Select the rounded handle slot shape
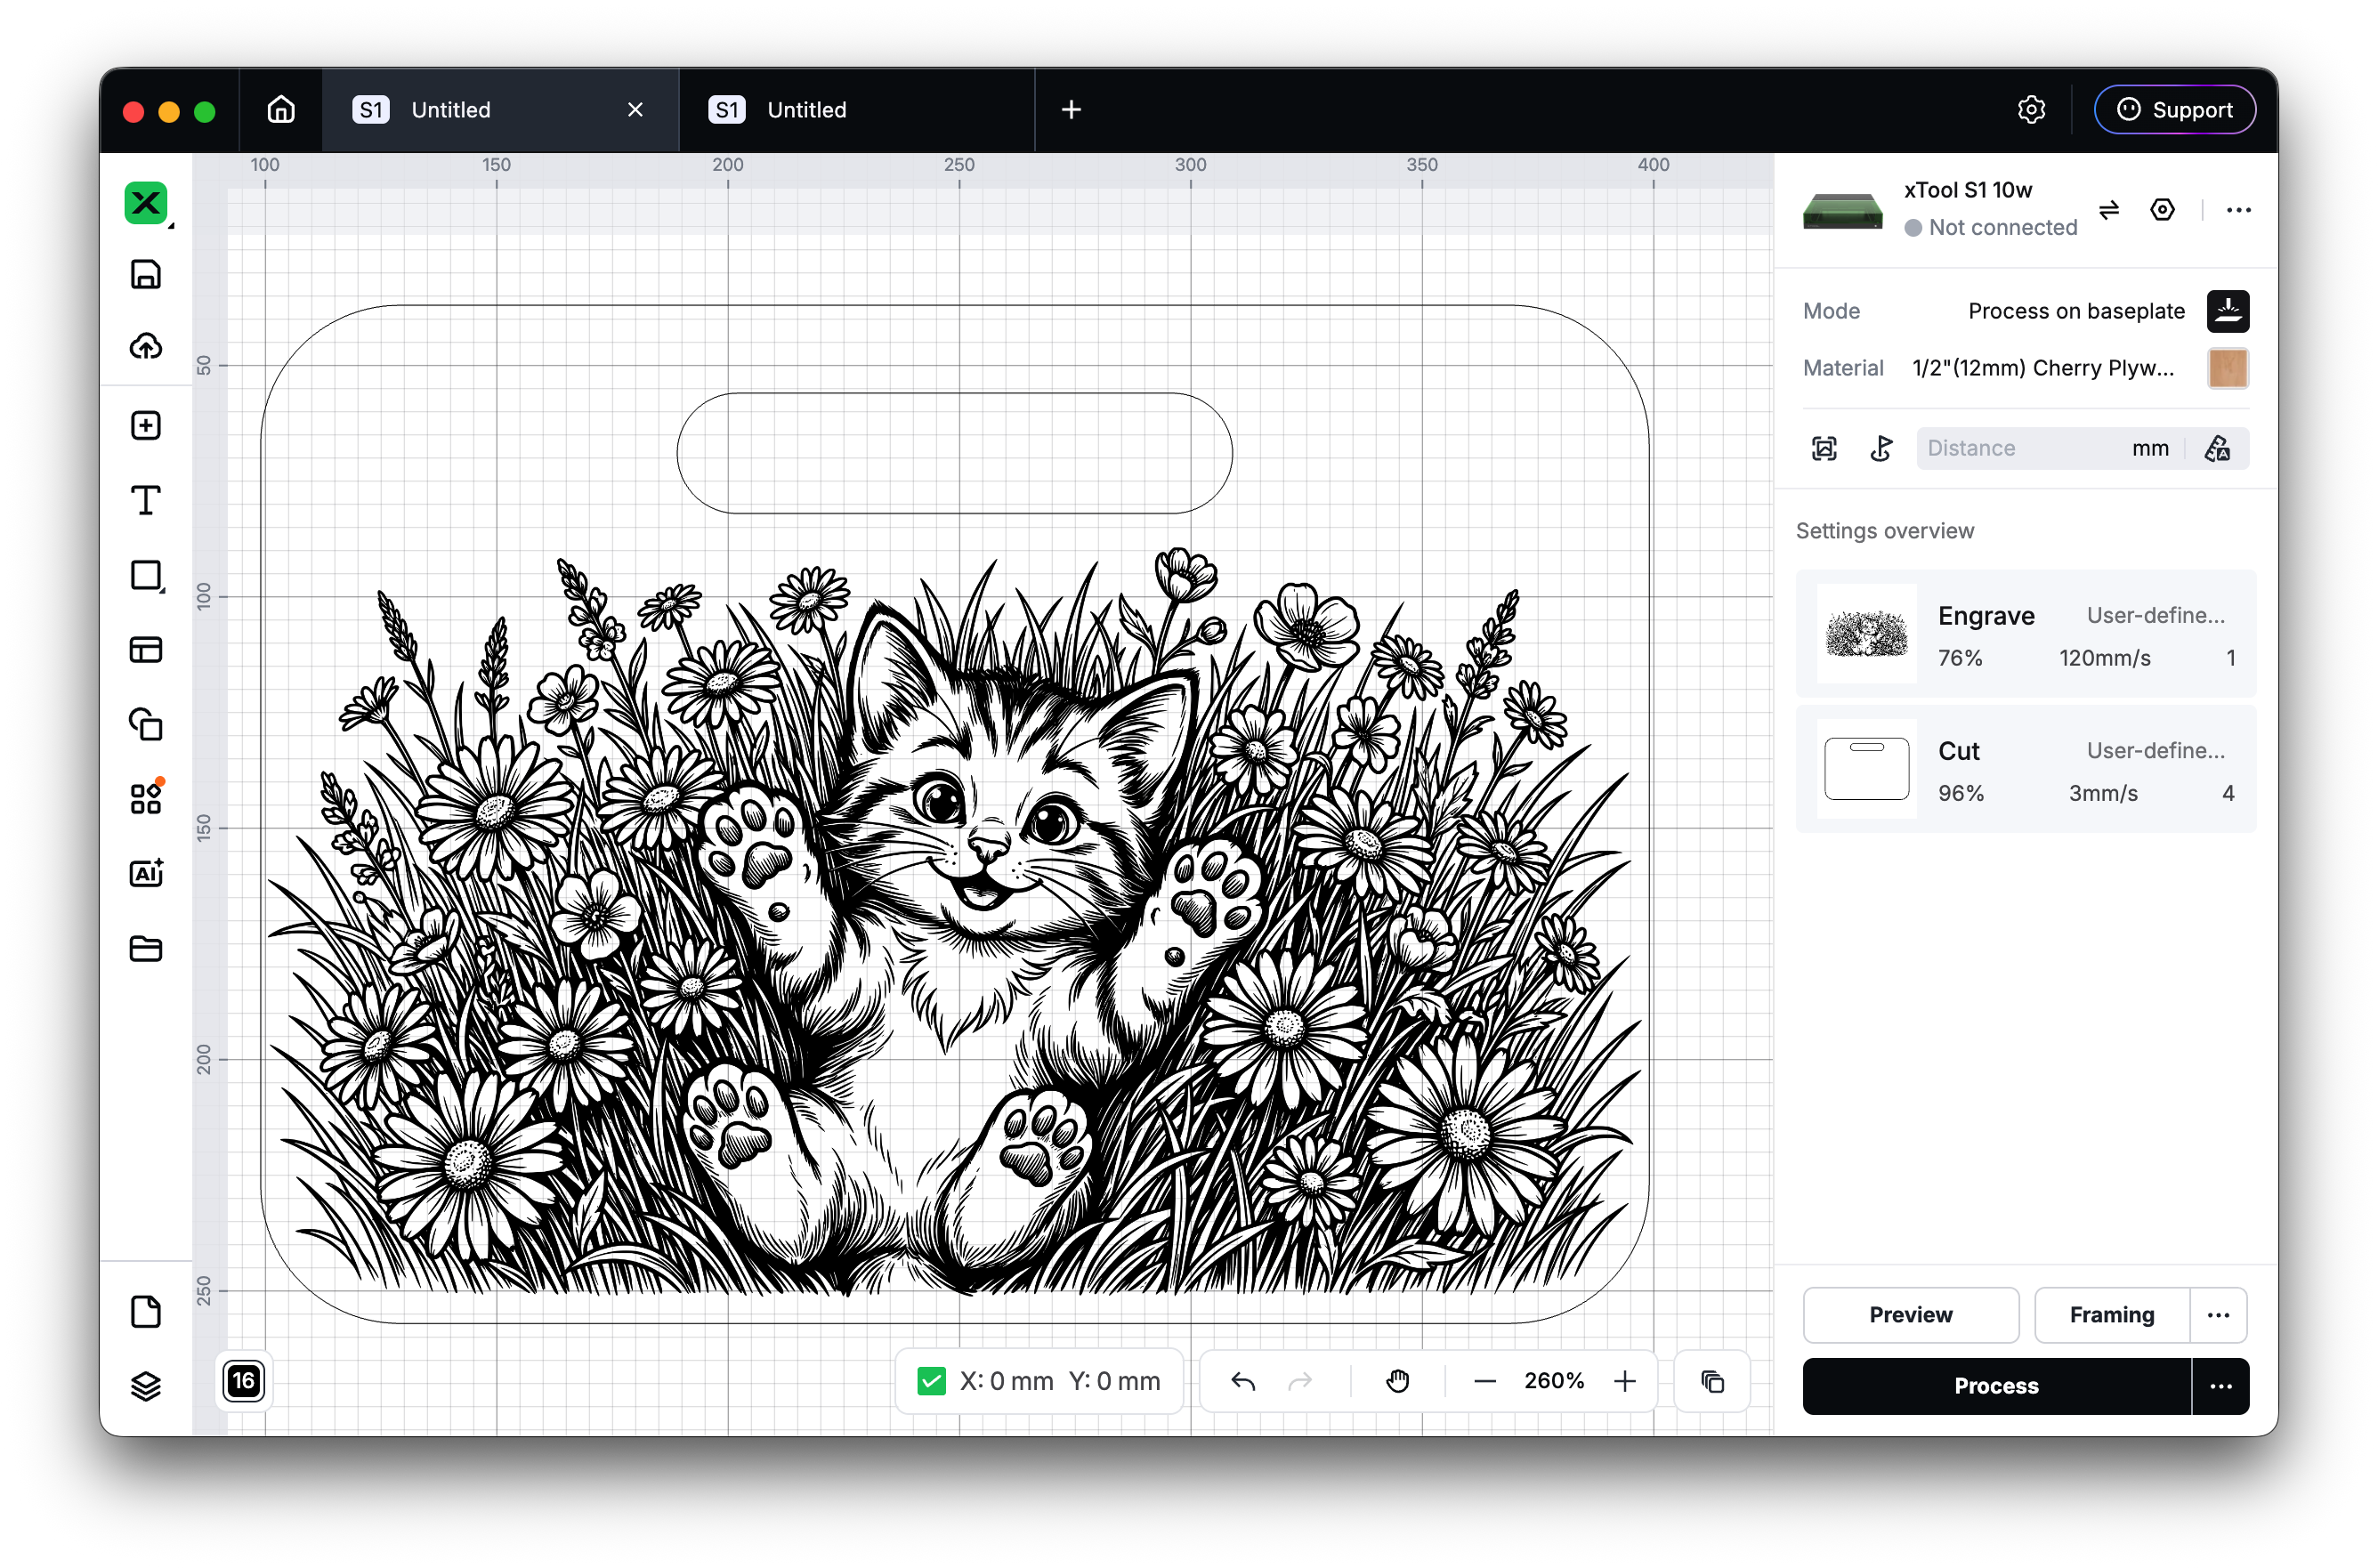The width and height of the screenshot is (2378, 1568). (x=954, y=453)
